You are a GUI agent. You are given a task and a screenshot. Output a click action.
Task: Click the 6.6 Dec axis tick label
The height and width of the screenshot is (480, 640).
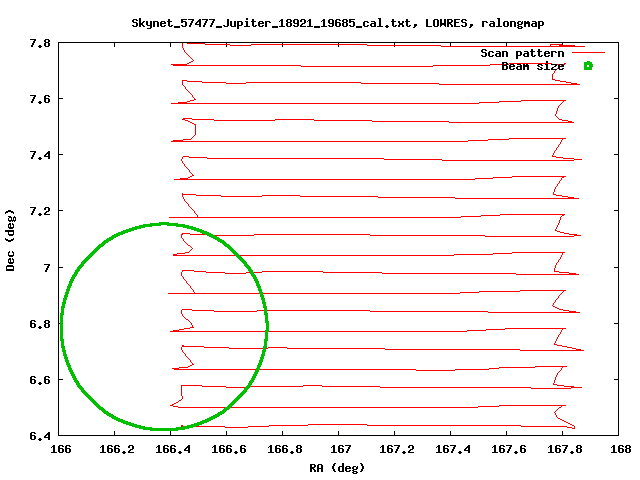pos(40,380)
